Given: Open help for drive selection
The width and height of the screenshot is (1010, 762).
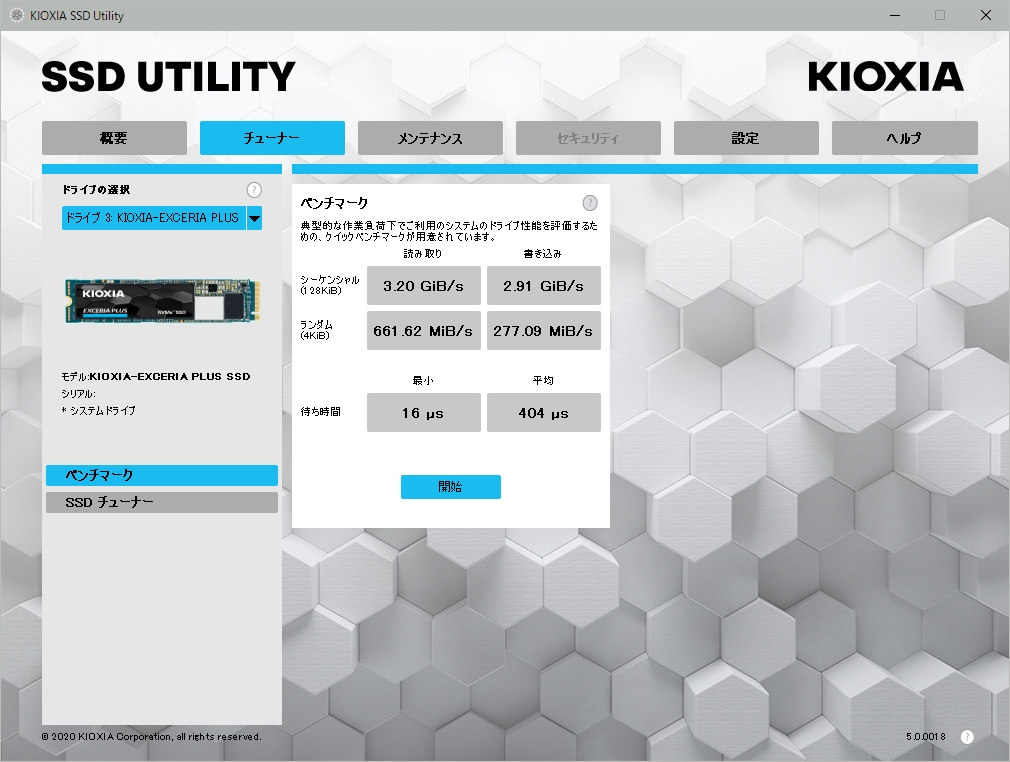Looking at the screenshot, I should (x=254, y=189).
